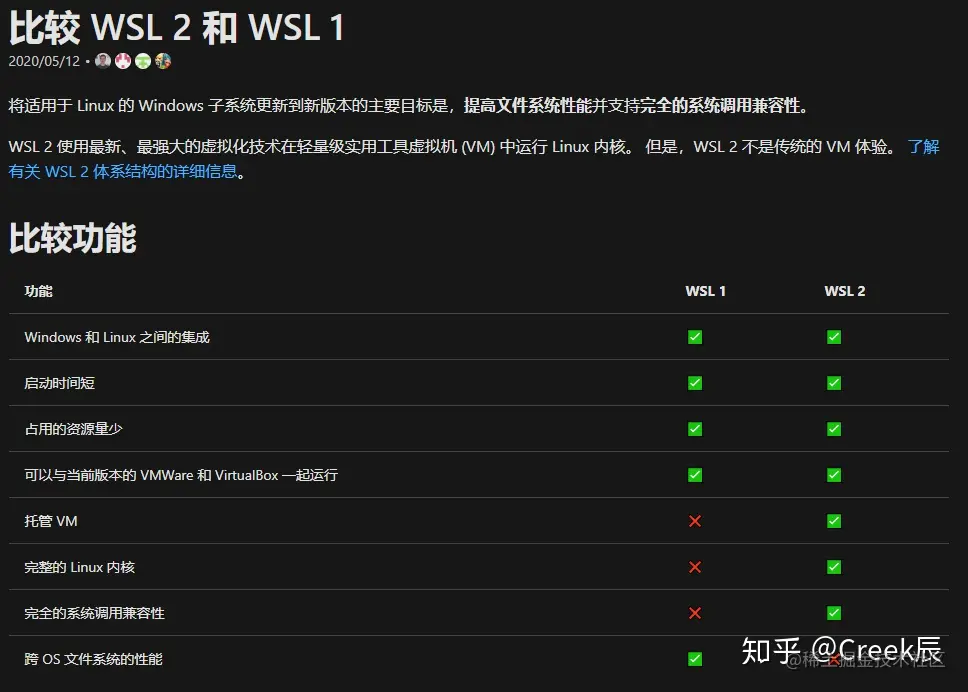Click row label Windows 和 Linux 之间的集成
The image size is (968, 692).
[x=117, y=337]
